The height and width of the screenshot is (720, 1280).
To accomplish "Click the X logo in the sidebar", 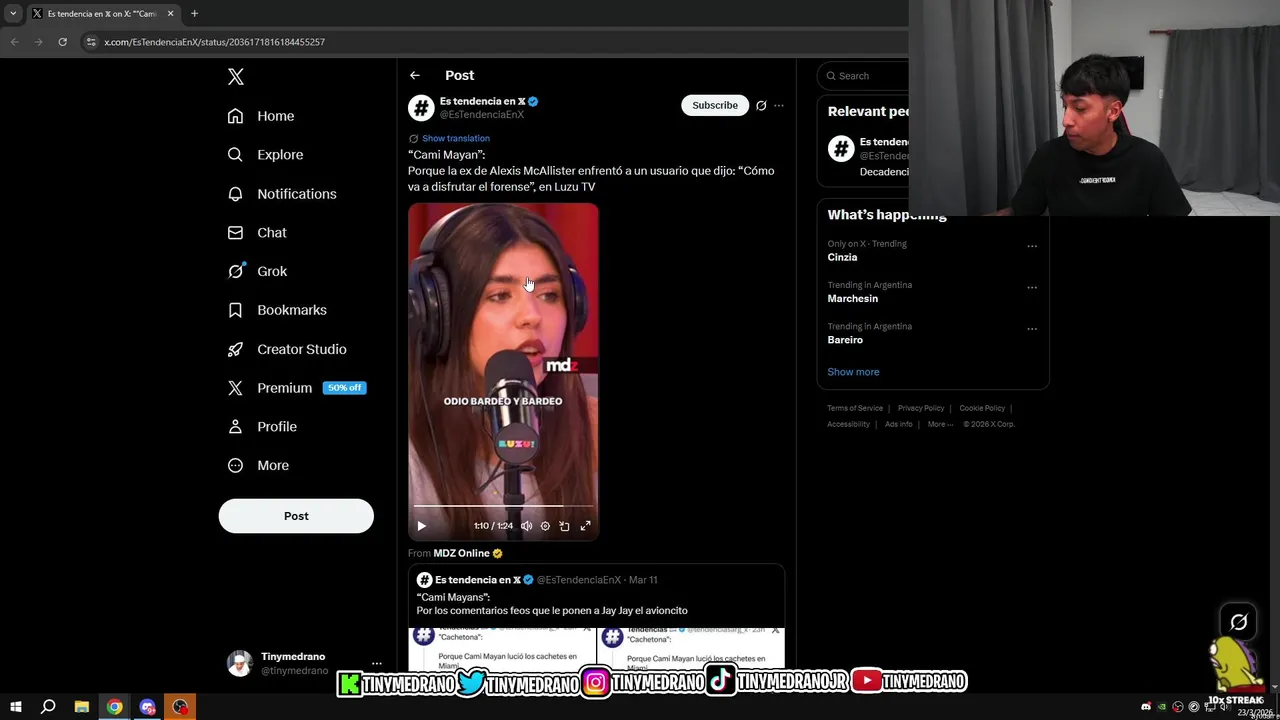I will [x=236, y=77].
